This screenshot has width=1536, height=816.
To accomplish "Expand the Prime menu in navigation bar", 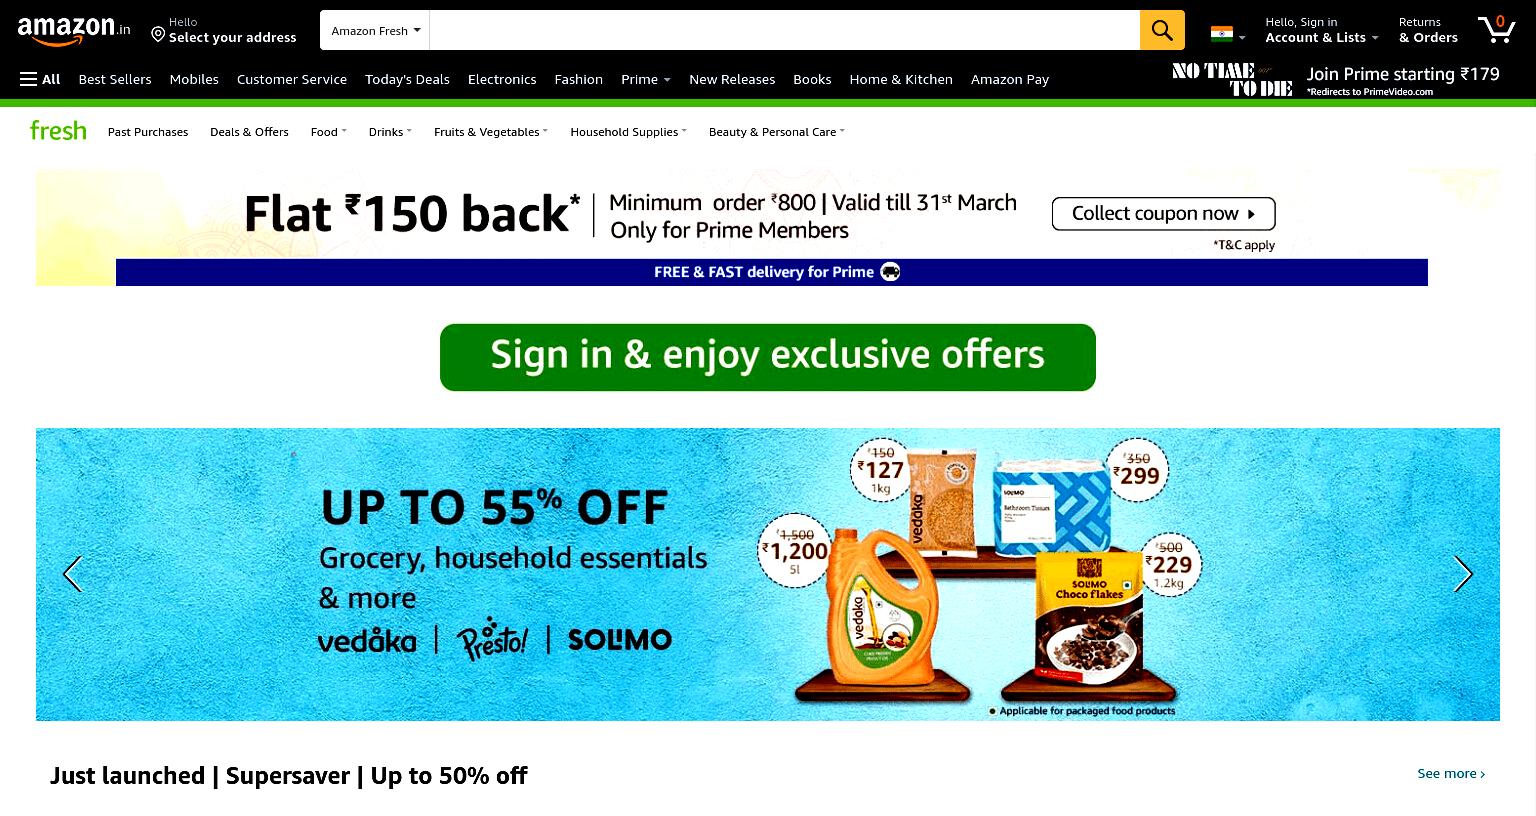I will click(x=645, y=79).
